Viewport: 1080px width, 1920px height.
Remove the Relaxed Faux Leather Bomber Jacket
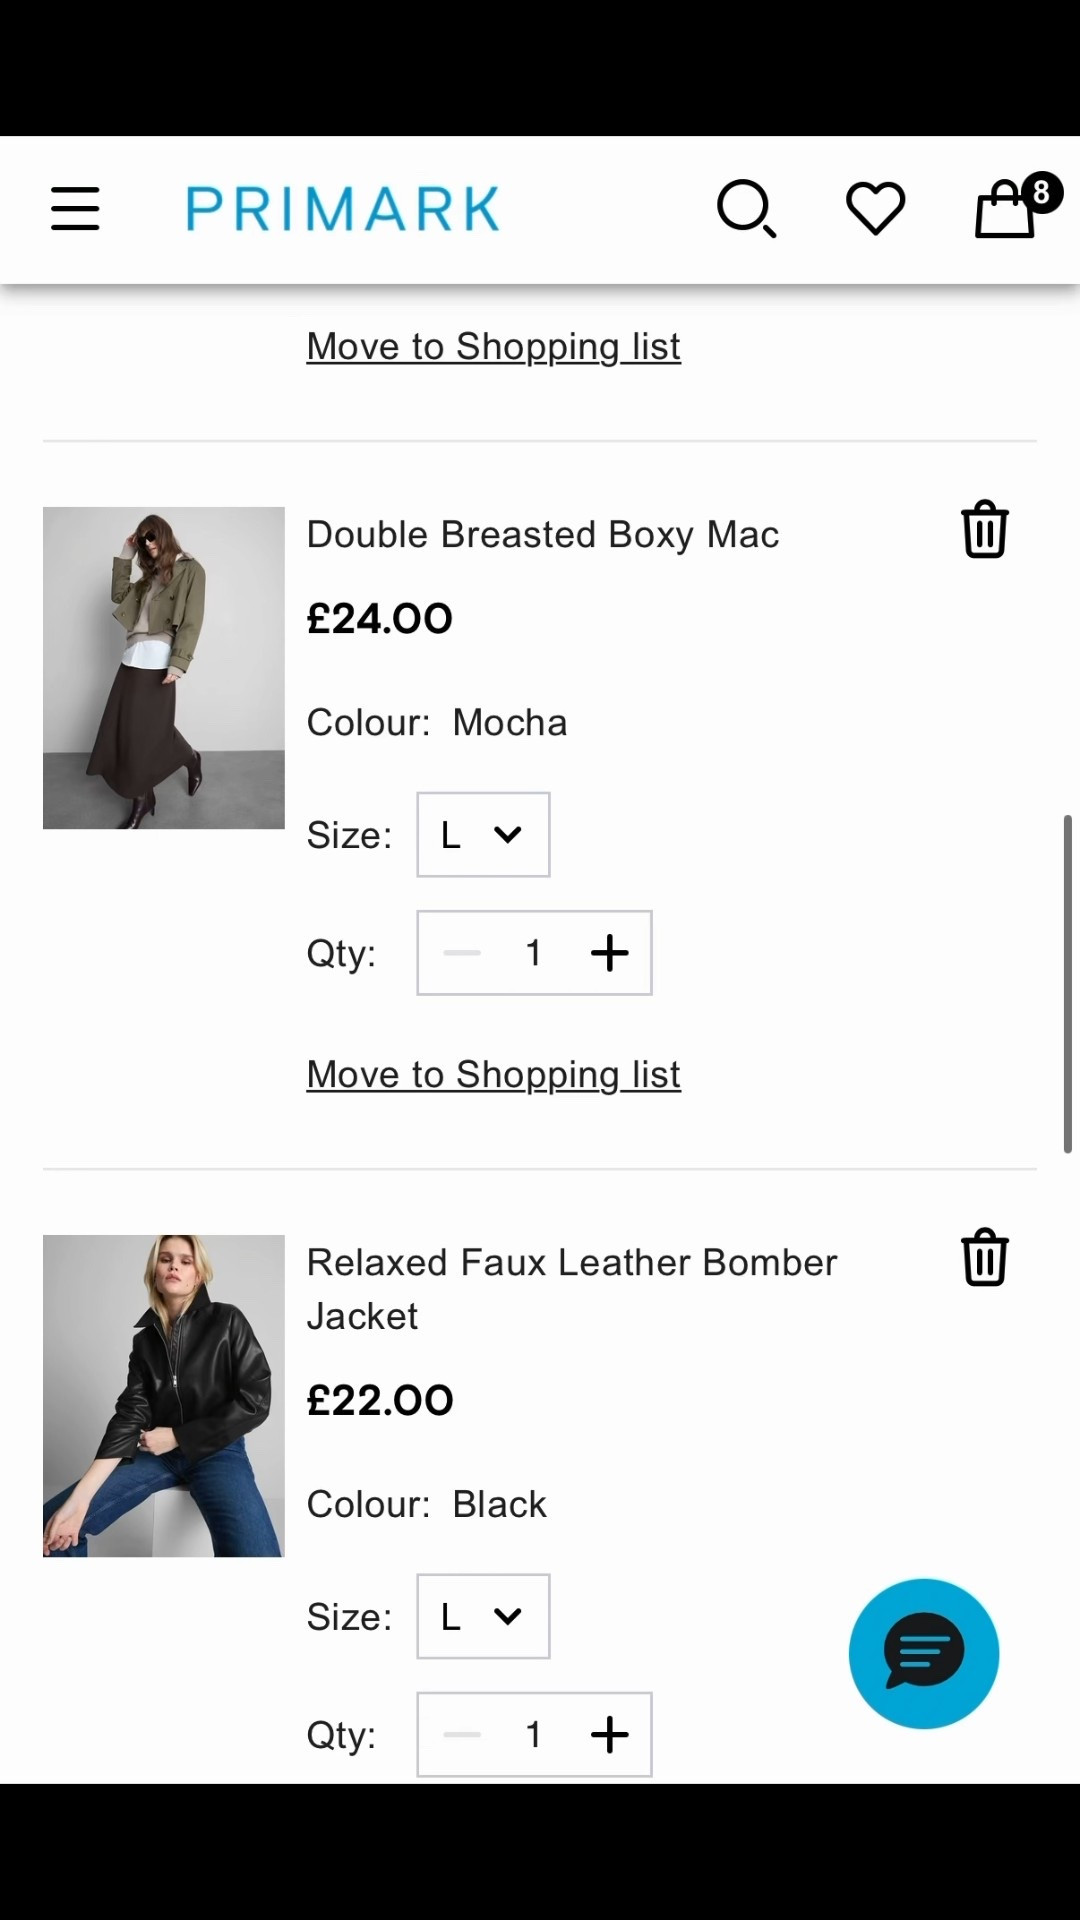coord(983,1259)
